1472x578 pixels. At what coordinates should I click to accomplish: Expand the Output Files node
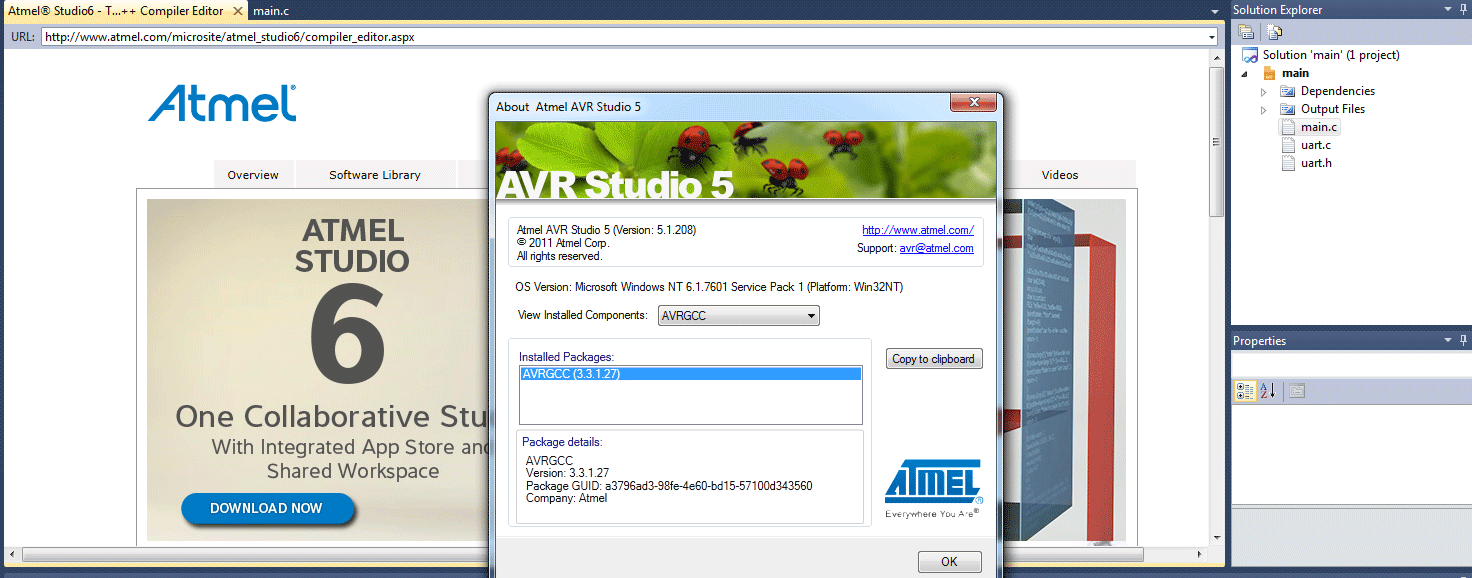1263,110
